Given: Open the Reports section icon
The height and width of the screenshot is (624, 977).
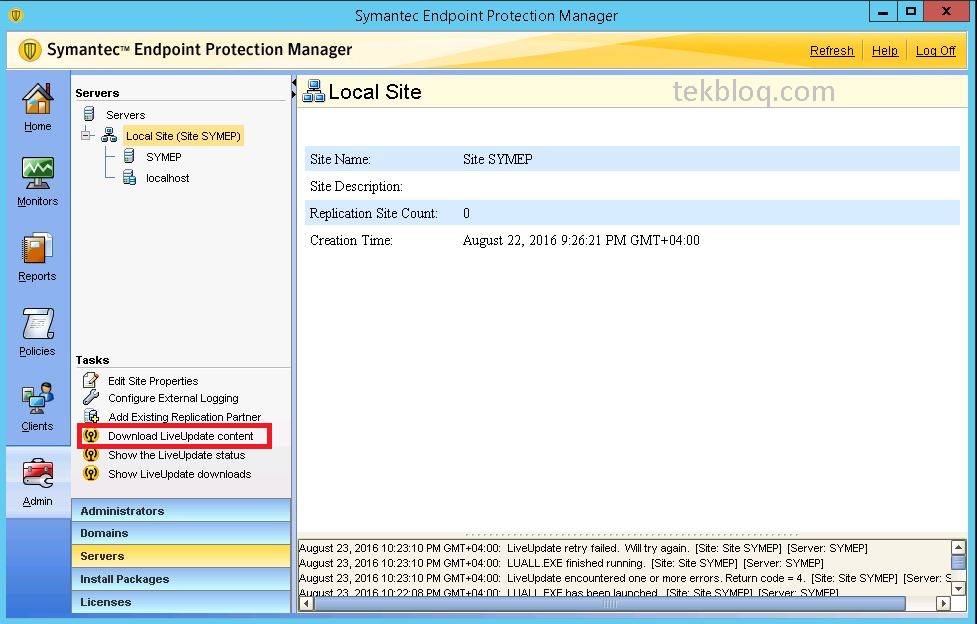Looking at the screenshot, I should 37,249.
